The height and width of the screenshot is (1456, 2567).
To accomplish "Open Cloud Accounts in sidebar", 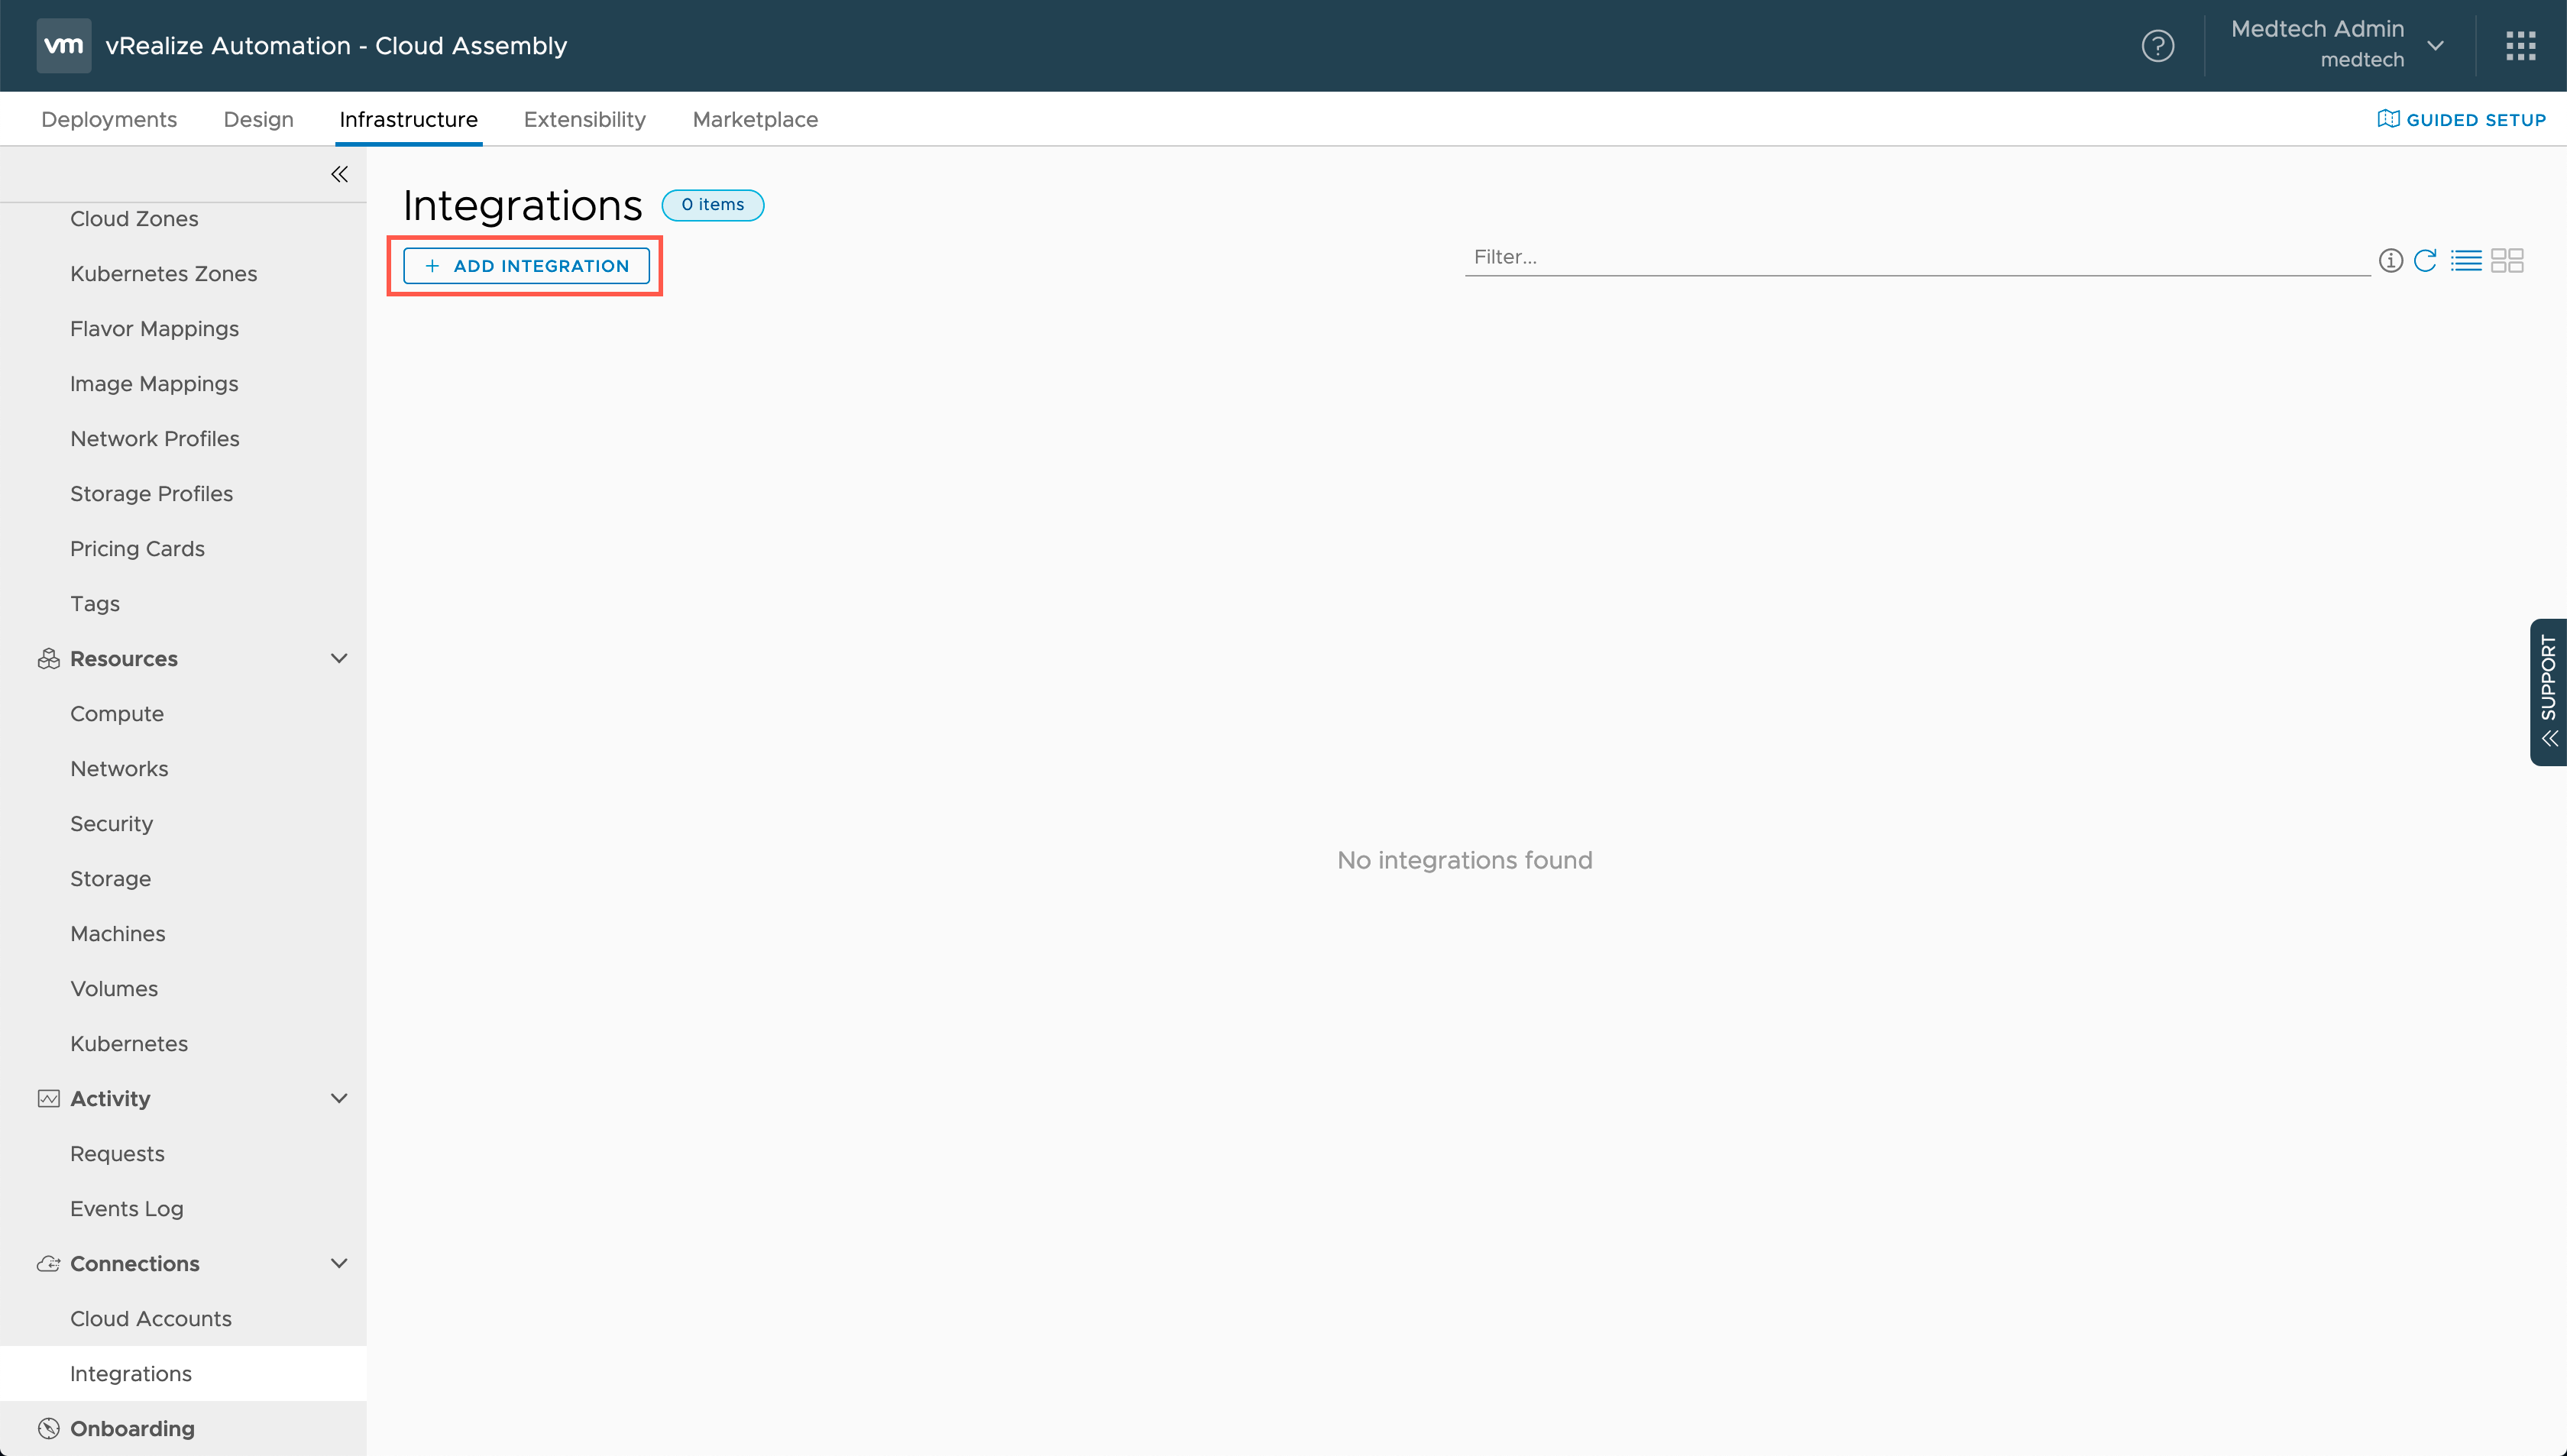I will point(151,1318).
